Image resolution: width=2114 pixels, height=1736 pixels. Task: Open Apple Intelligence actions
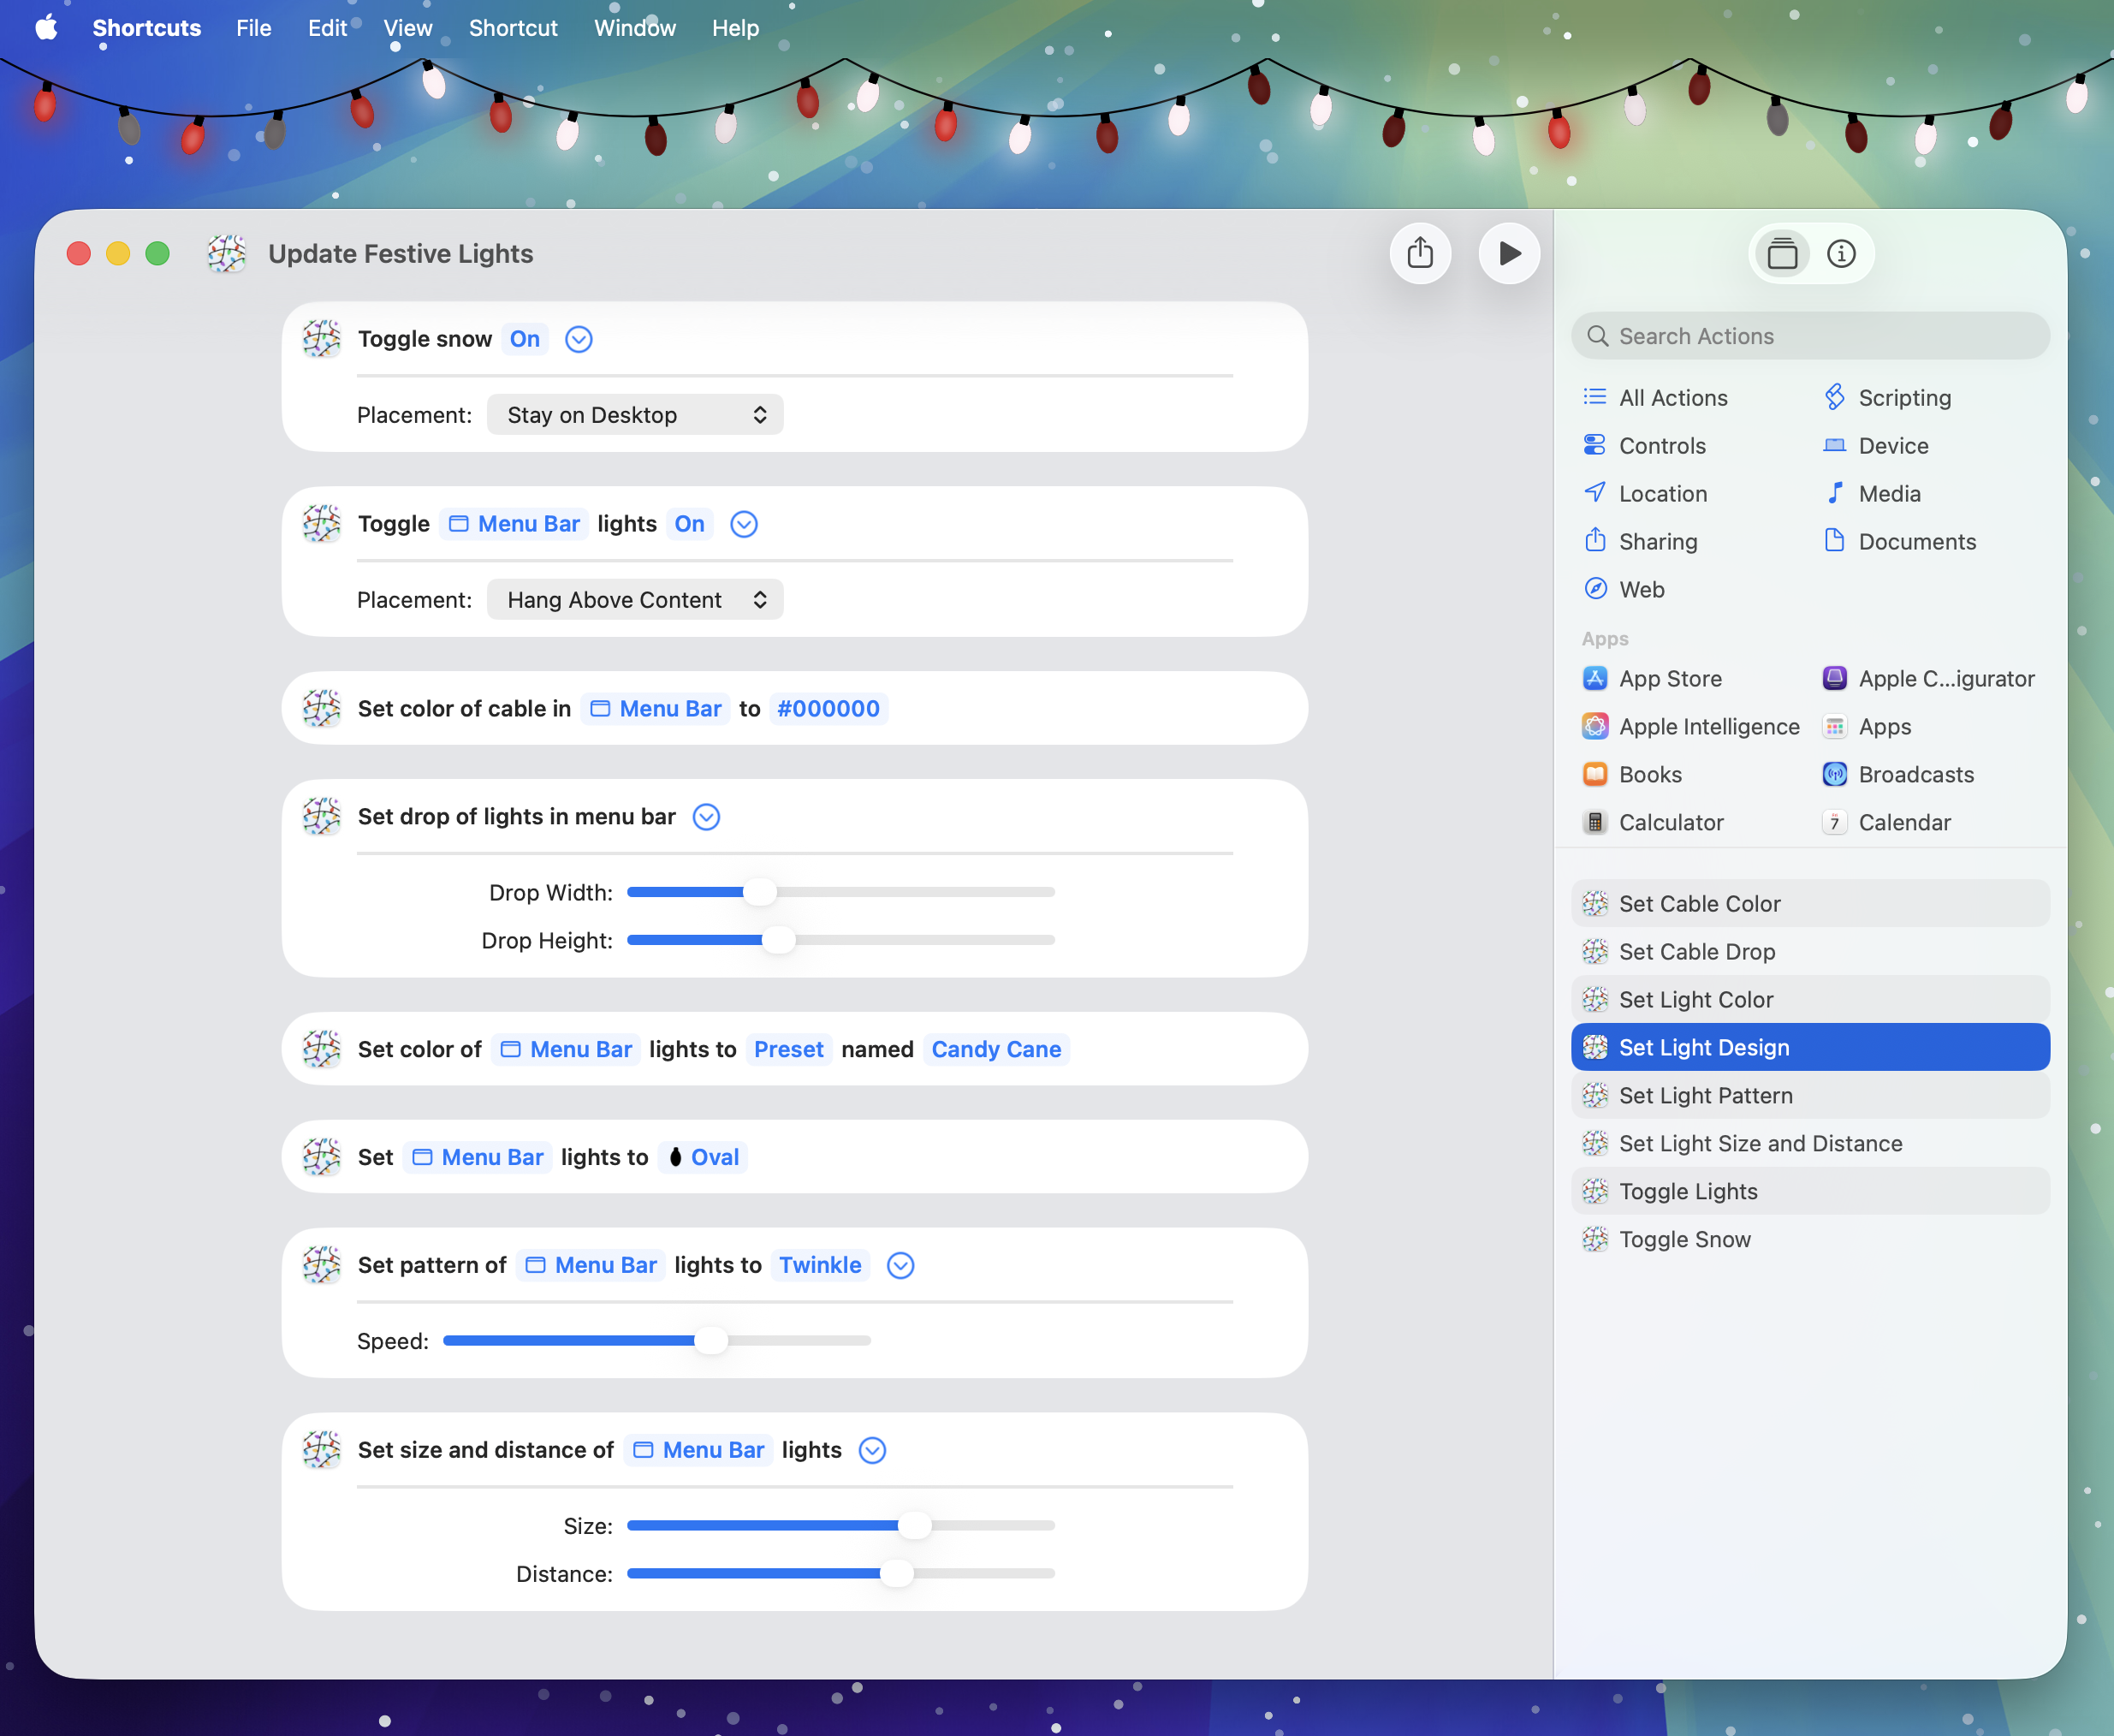1708,727
